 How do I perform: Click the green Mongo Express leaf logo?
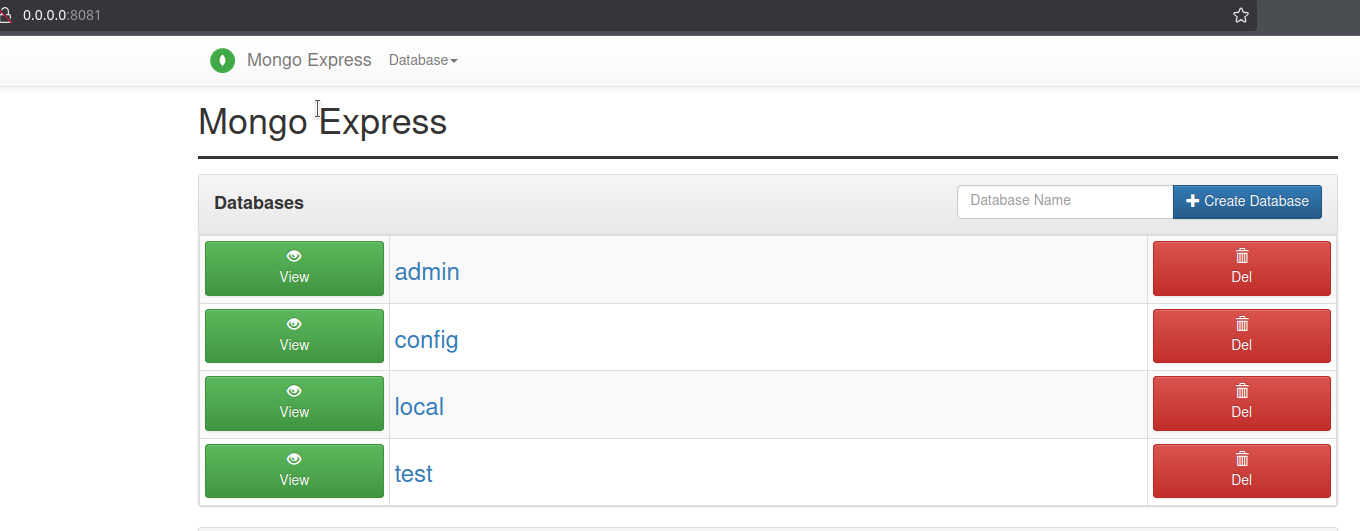click(222, 60)
